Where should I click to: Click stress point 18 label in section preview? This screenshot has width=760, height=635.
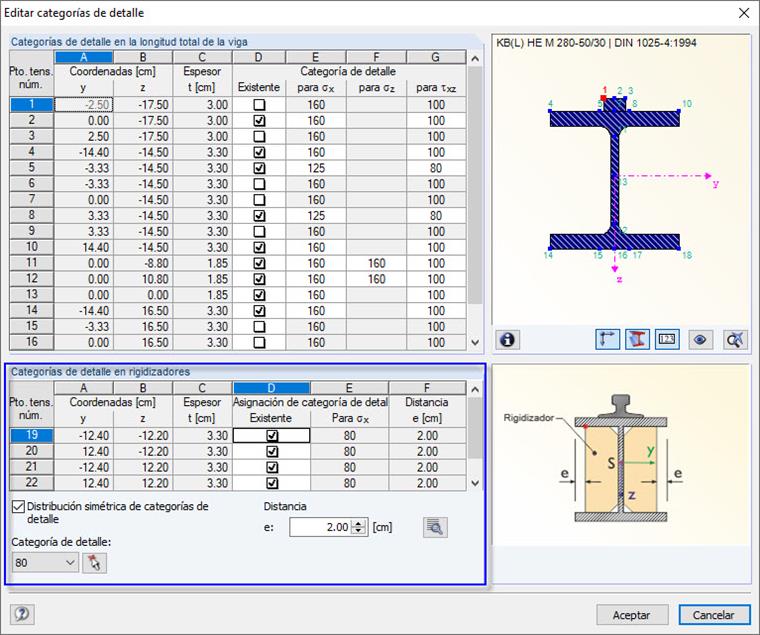[x=687, y=255]
